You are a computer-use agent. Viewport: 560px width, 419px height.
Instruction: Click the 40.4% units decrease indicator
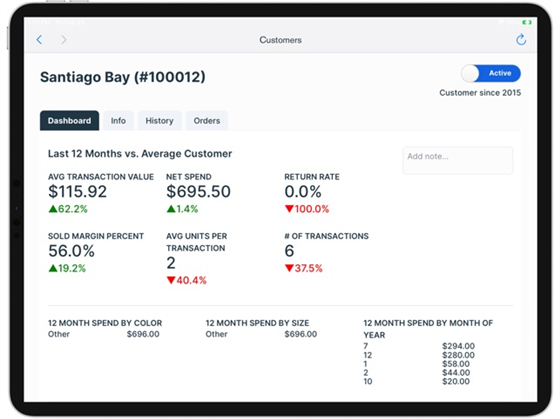coord(186,280)
